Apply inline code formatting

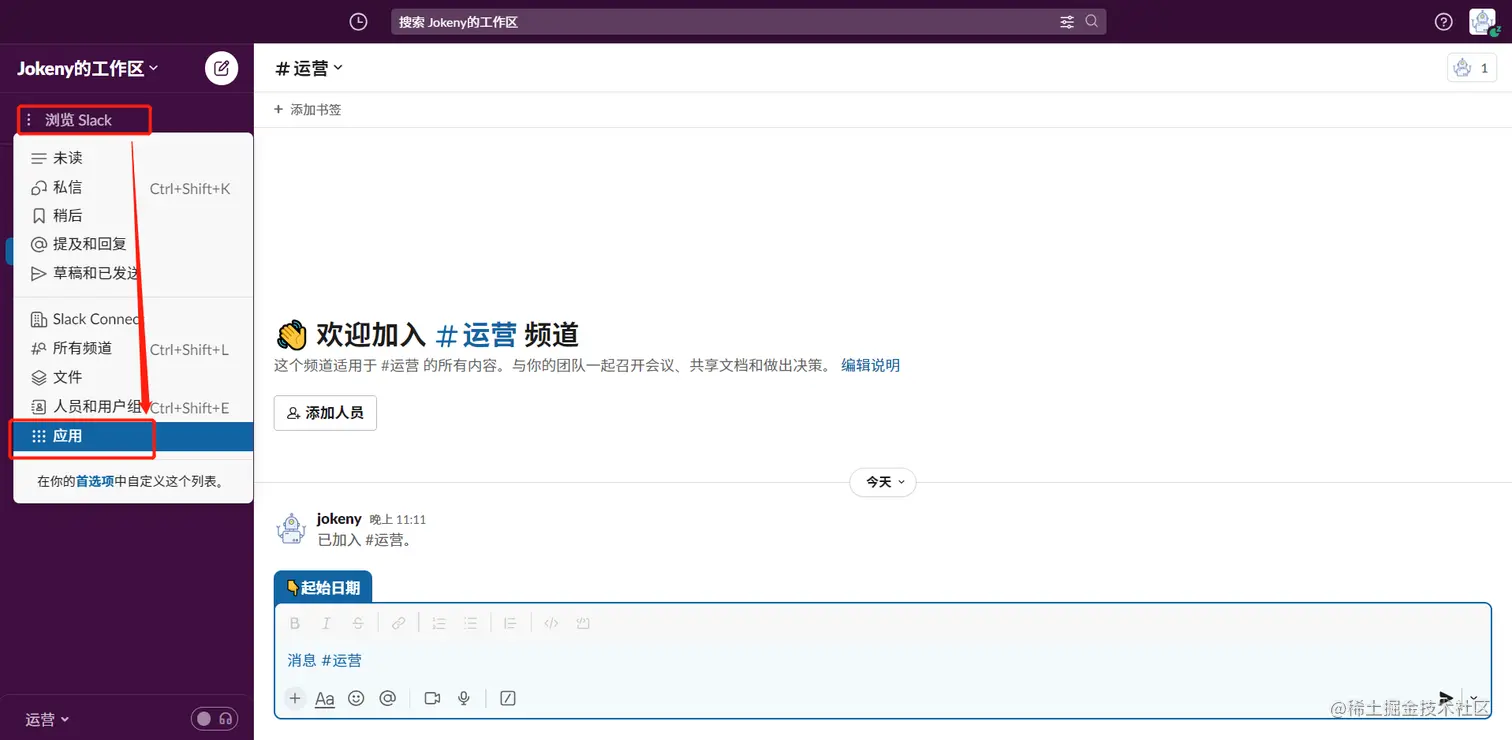coord(551,623)
